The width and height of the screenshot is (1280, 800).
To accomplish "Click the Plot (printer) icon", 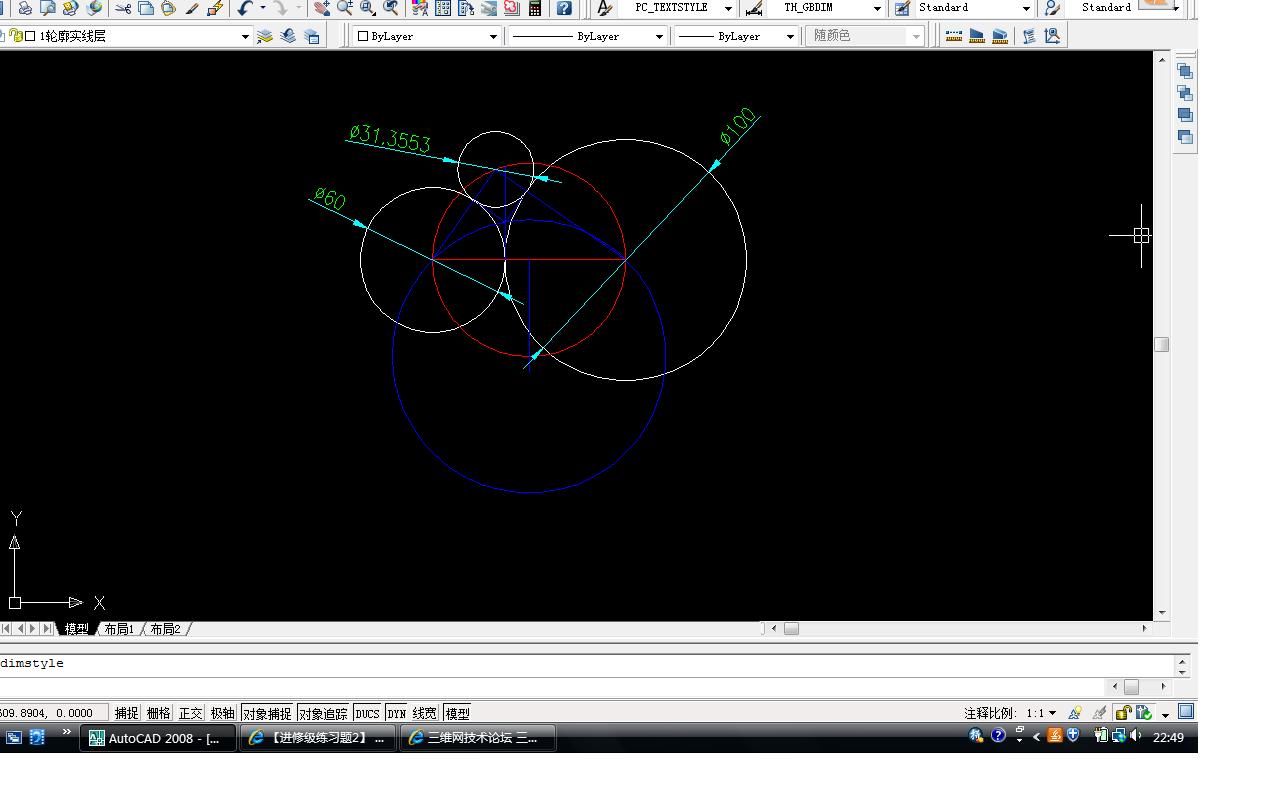I will (25, 8).
